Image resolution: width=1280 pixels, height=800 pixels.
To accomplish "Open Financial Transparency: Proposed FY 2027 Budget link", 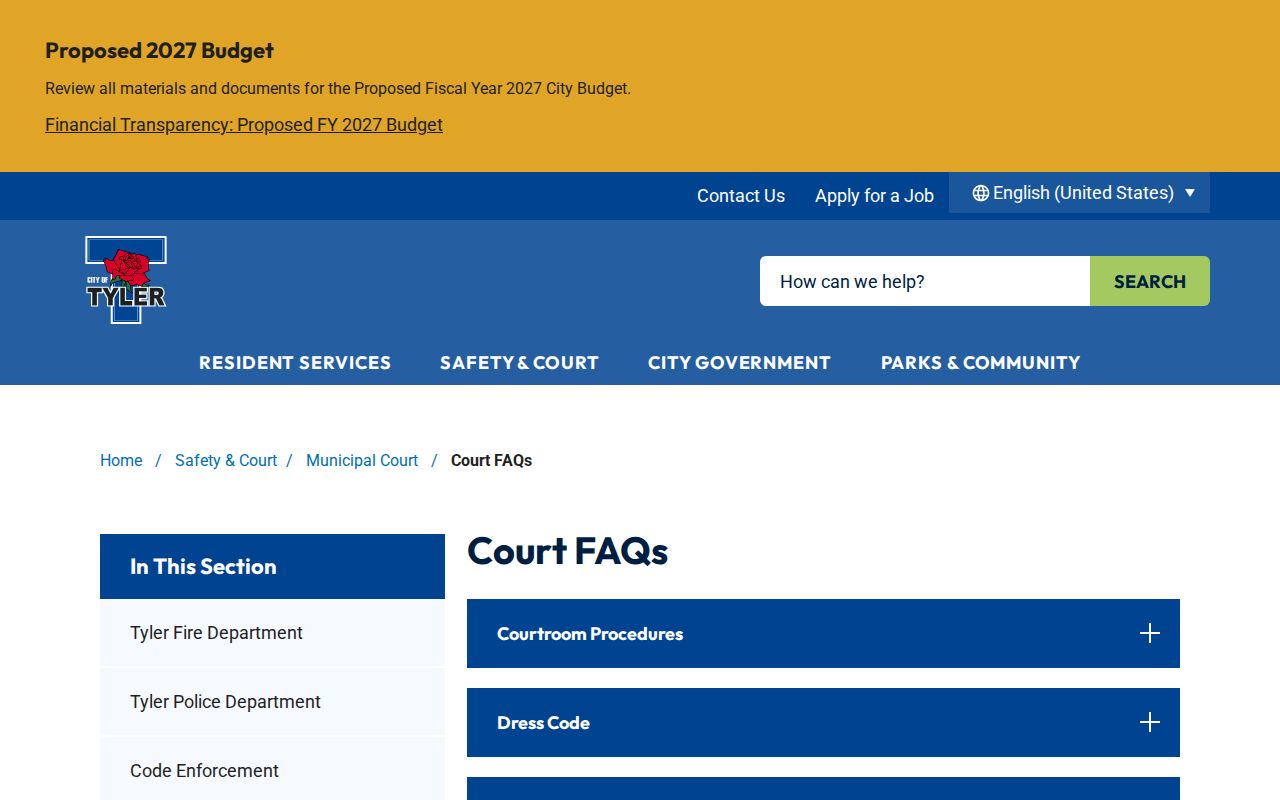I will [x=244, y=125].
